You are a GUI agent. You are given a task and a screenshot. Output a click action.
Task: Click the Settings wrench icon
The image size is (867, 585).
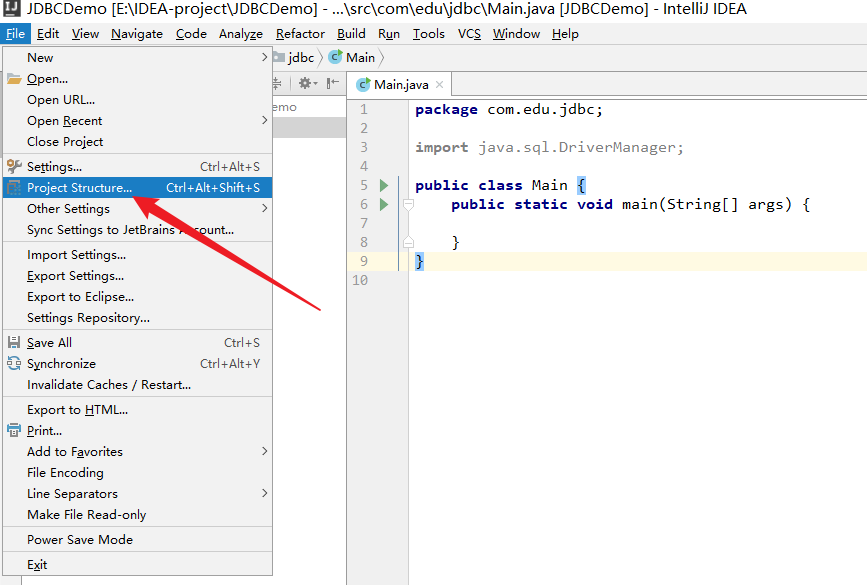[14, 166]
